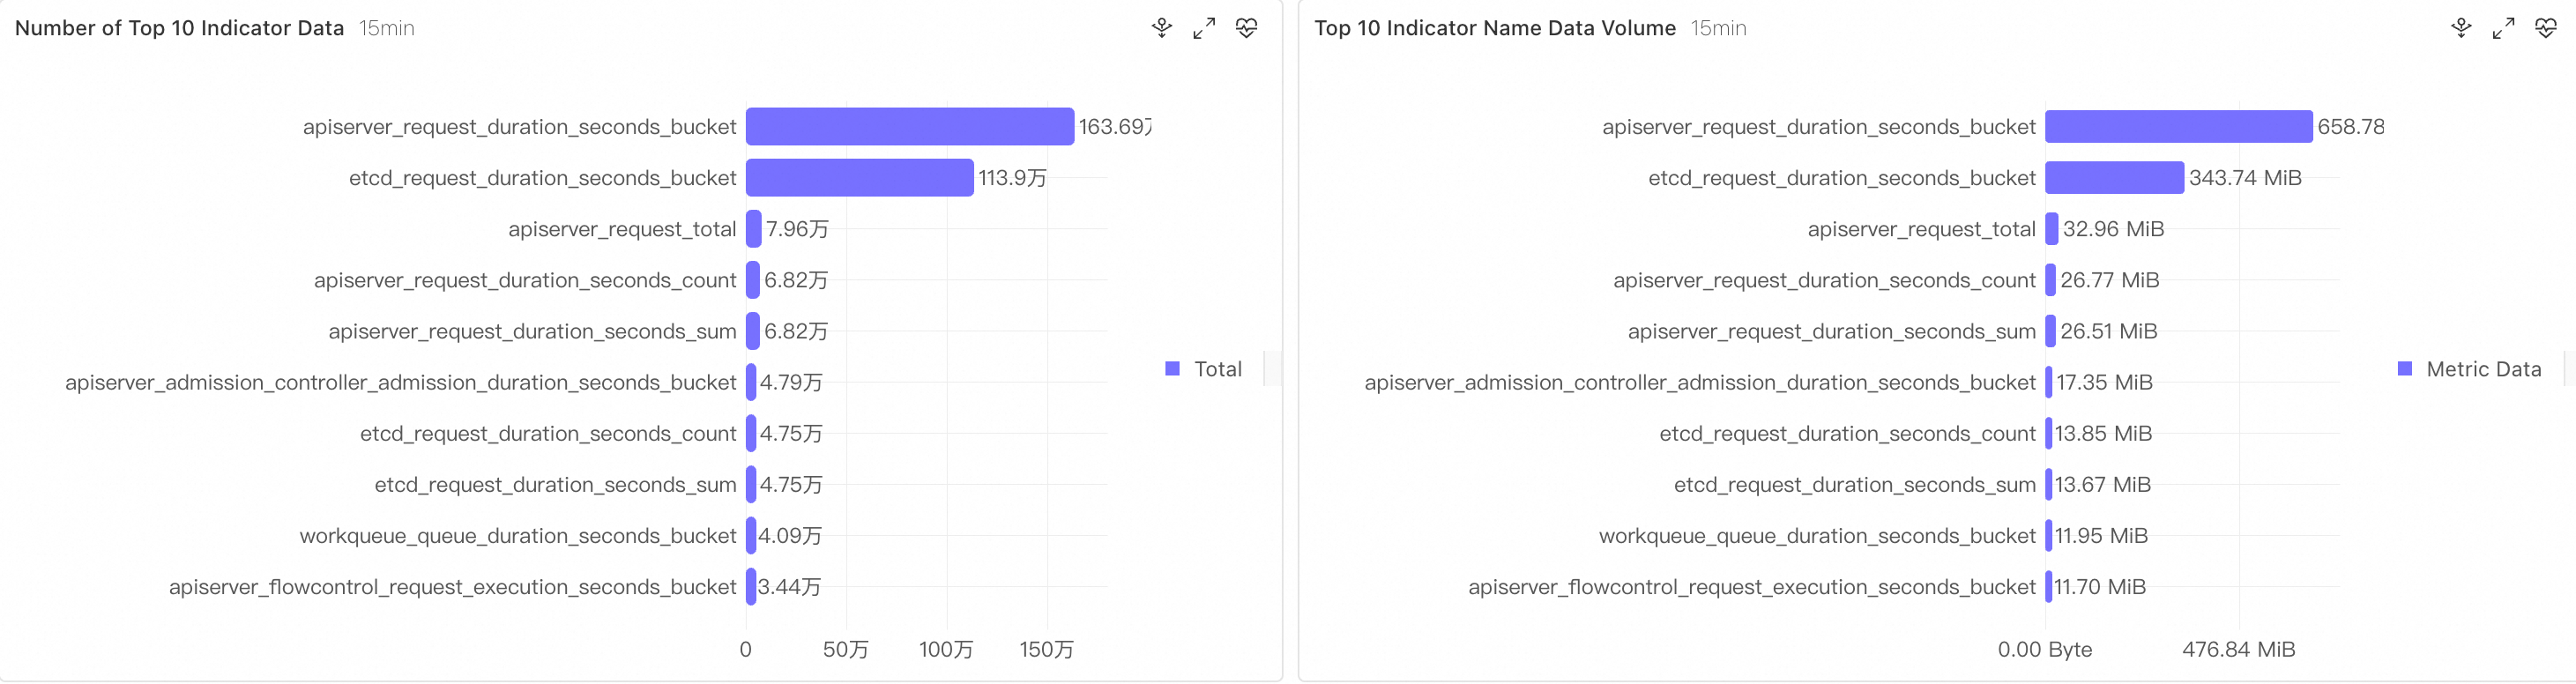Click the 4.79万 value label
Image resolution: width=2576 pixels, height=684 pixels.
click(x=791, y=382)
